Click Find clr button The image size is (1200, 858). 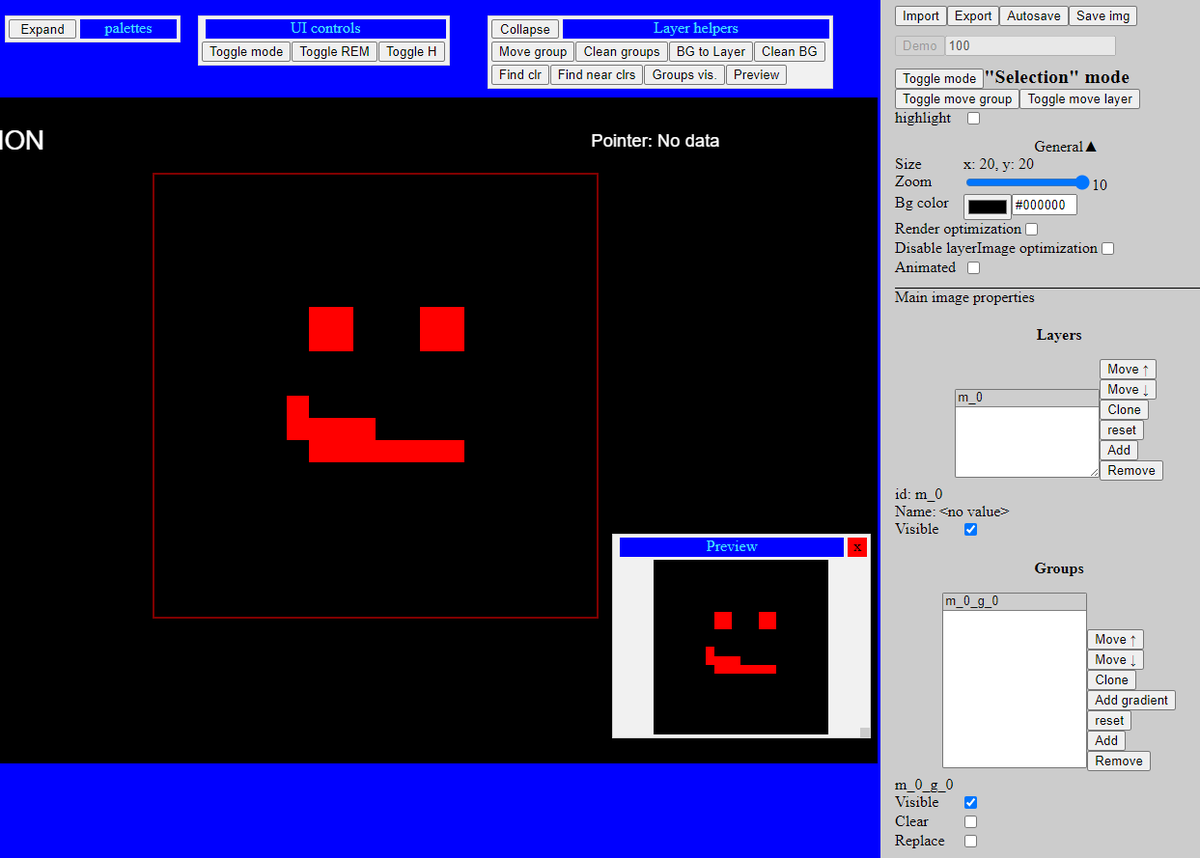click(x=520, y=75)
